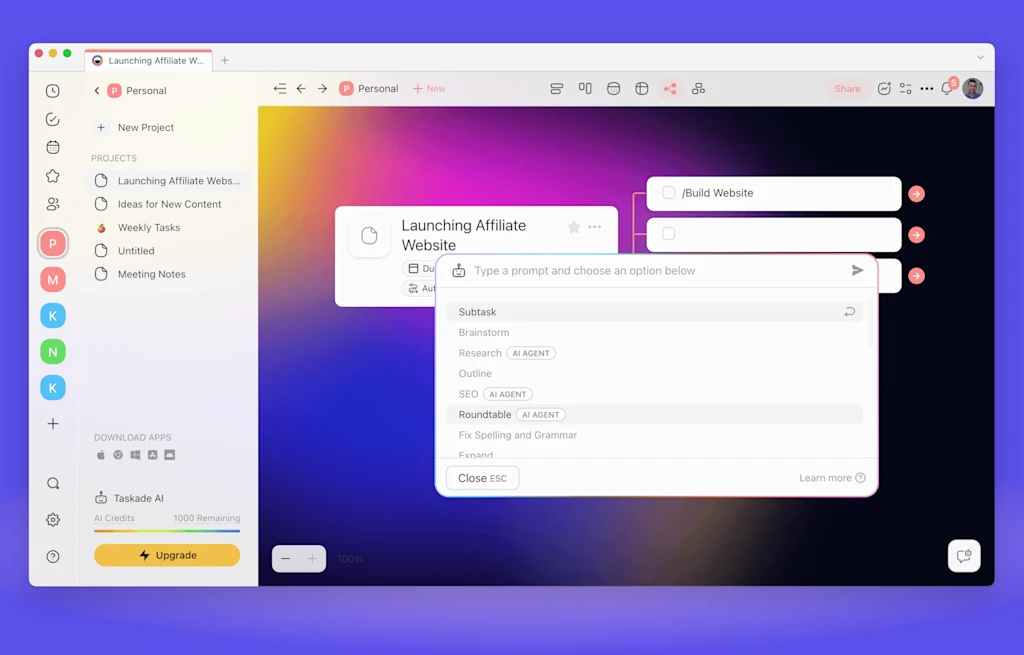Open Weekly Tasks project
The width and height of the screenshot is (1024, 655).
point(168,228)
